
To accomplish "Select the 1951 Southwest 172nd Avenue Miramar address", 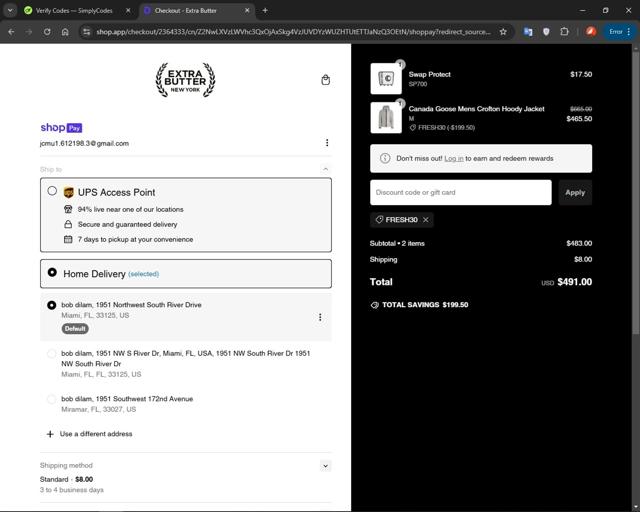I will coord(51,399).
